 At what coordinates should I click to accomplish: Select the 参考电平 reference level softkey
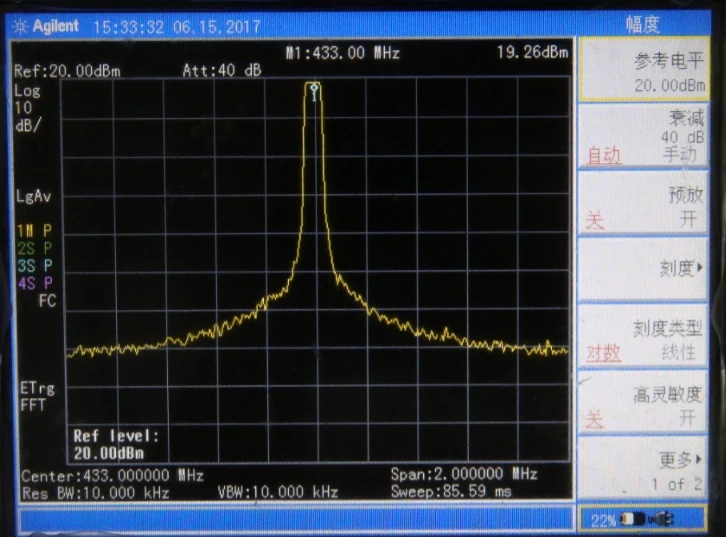(x=644, y=70)
